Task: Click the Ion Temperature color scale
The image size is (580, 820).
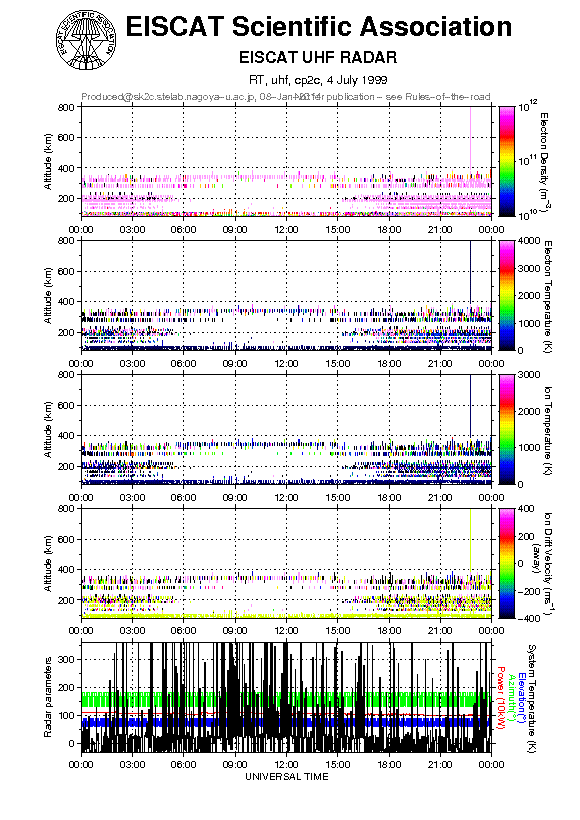Action: 506,429
